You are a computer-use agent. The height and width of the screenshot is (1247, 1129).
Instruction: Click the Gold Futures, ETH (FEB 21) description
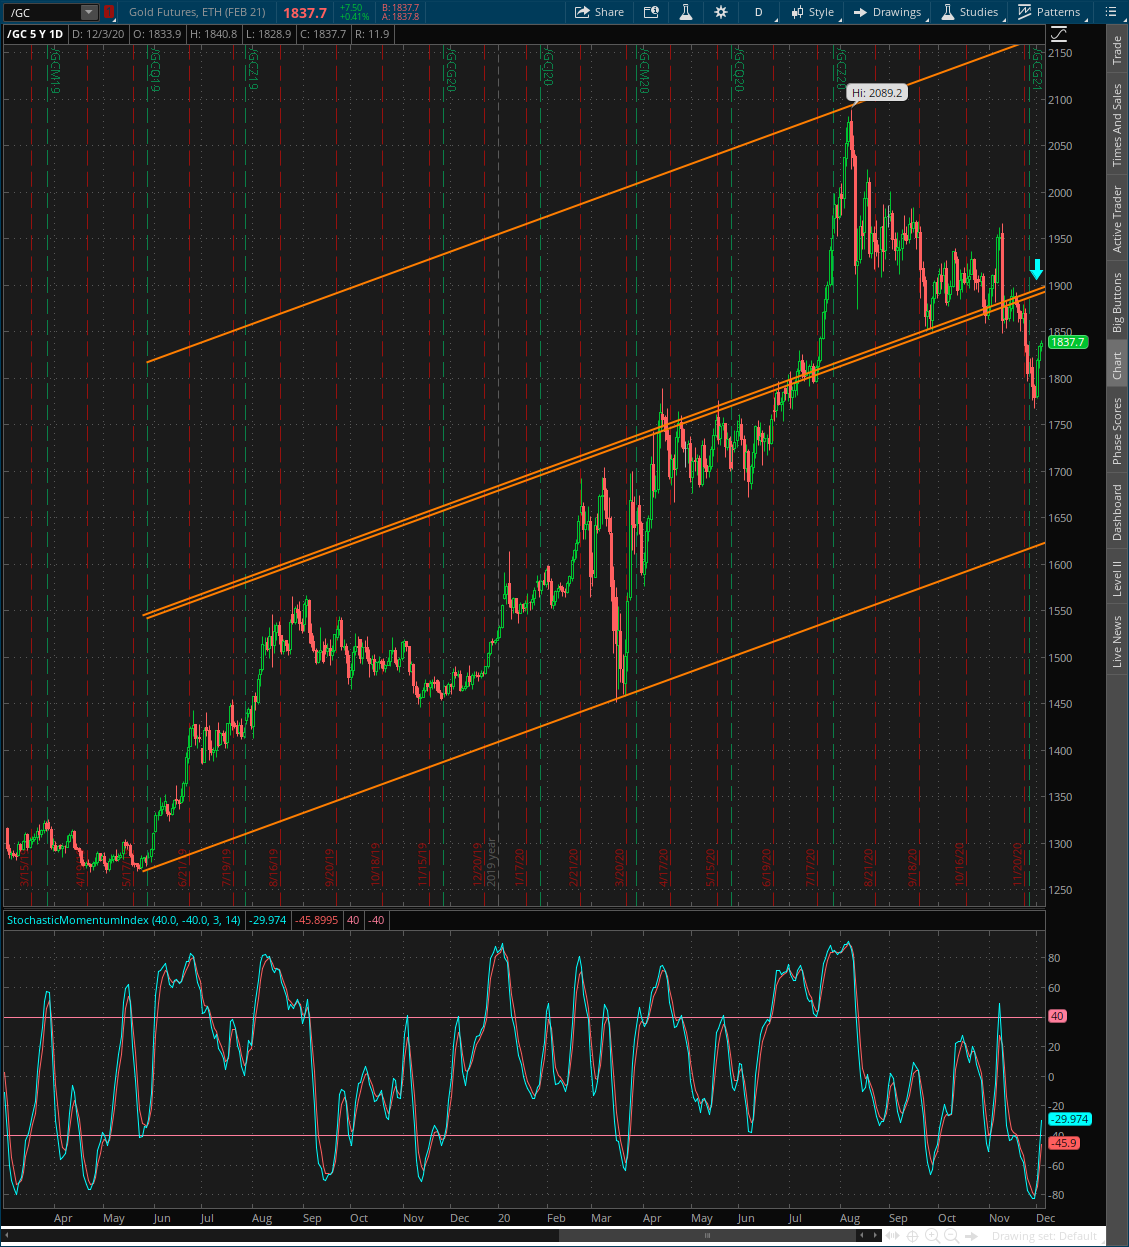[x=197, y=12]
